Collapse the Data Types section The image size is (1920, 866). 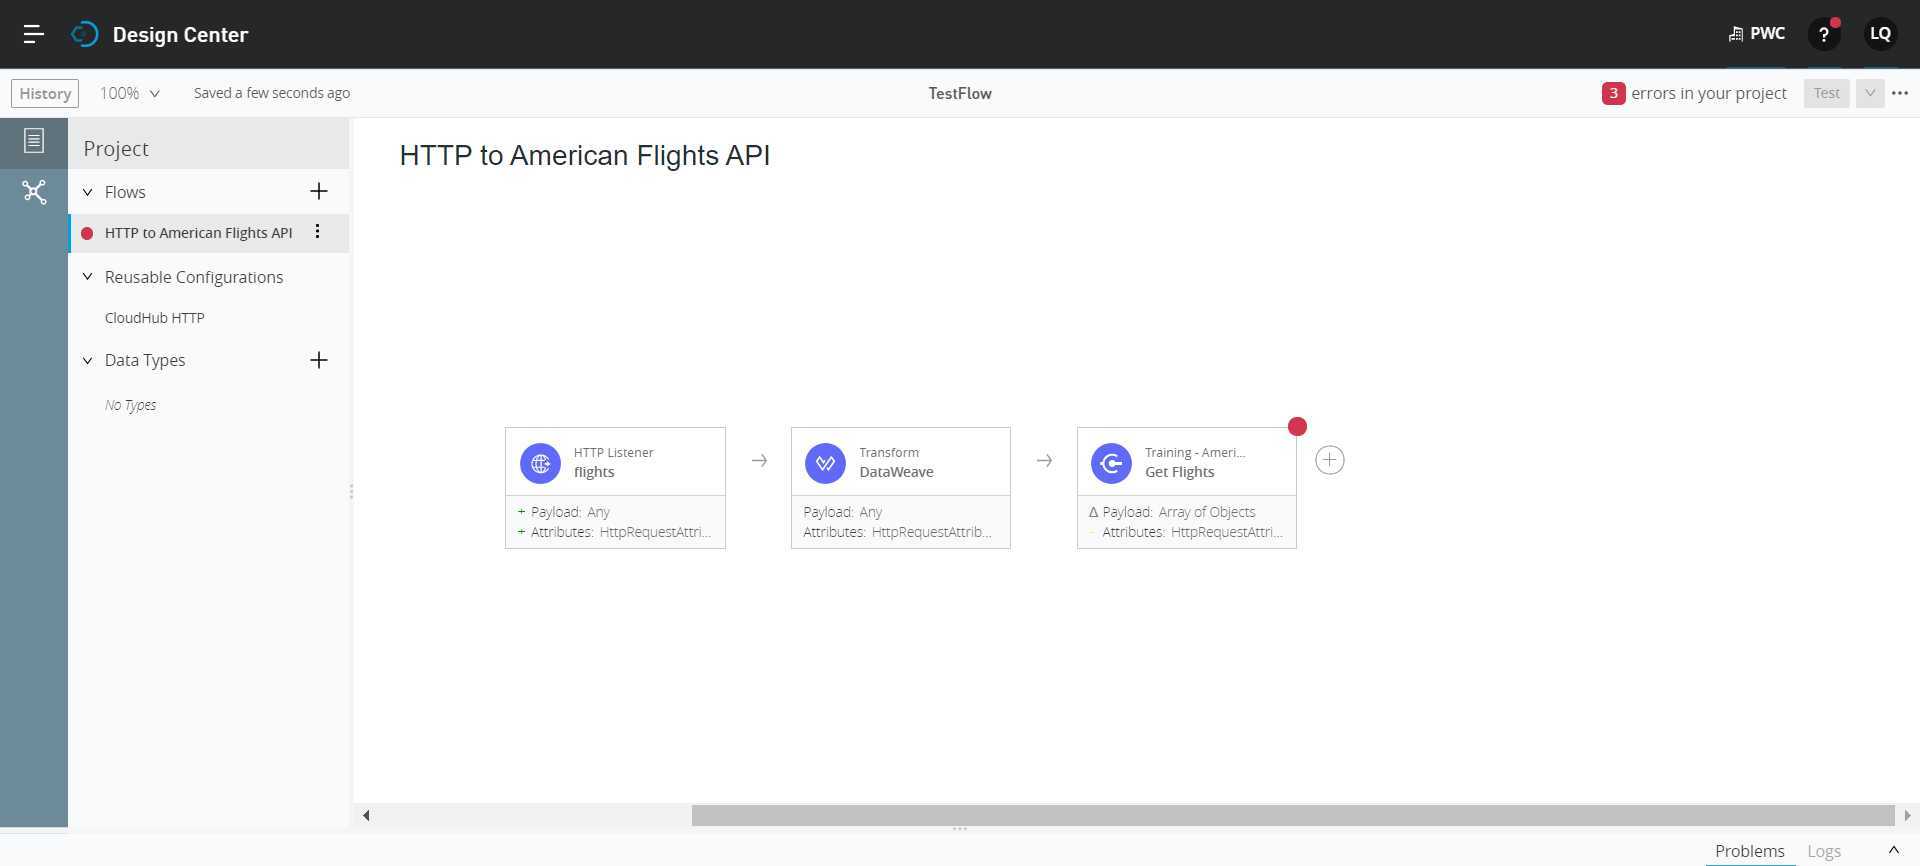point(88,360)
